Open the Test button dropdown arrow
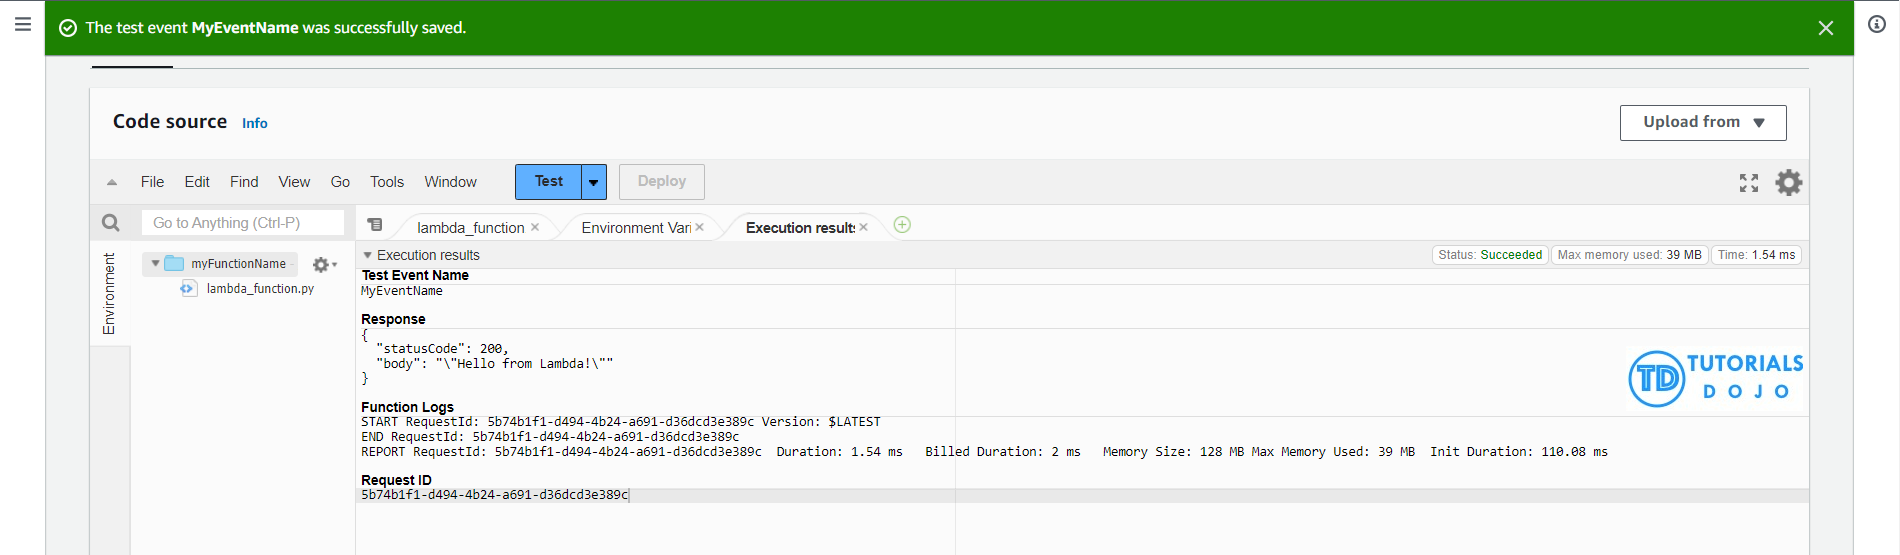The width and height of the screenshot is (1900, 555). click(x=594, y=182)
